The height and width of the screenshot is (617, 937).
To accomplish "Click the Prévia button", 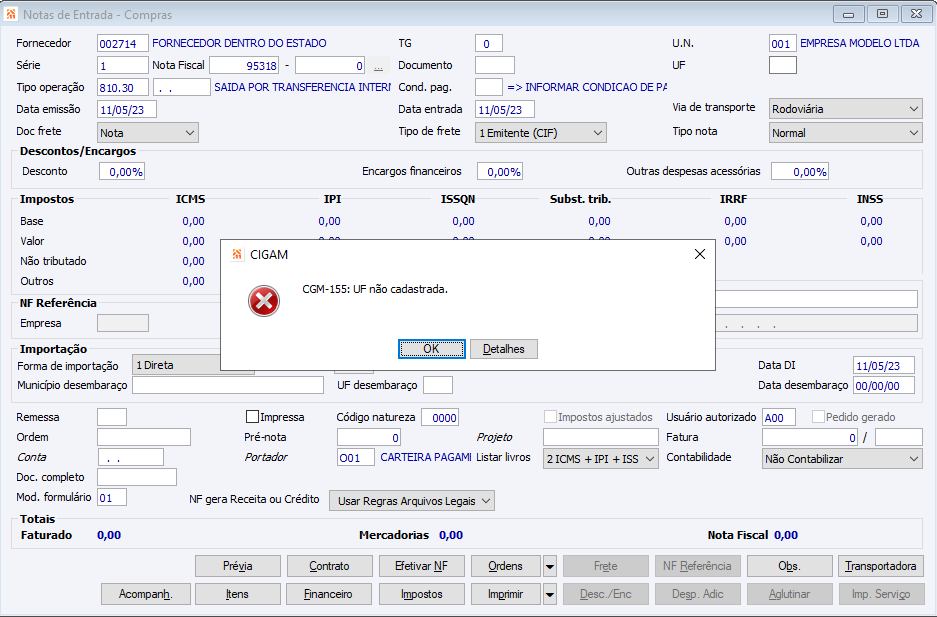I will (x=238, y=566).
